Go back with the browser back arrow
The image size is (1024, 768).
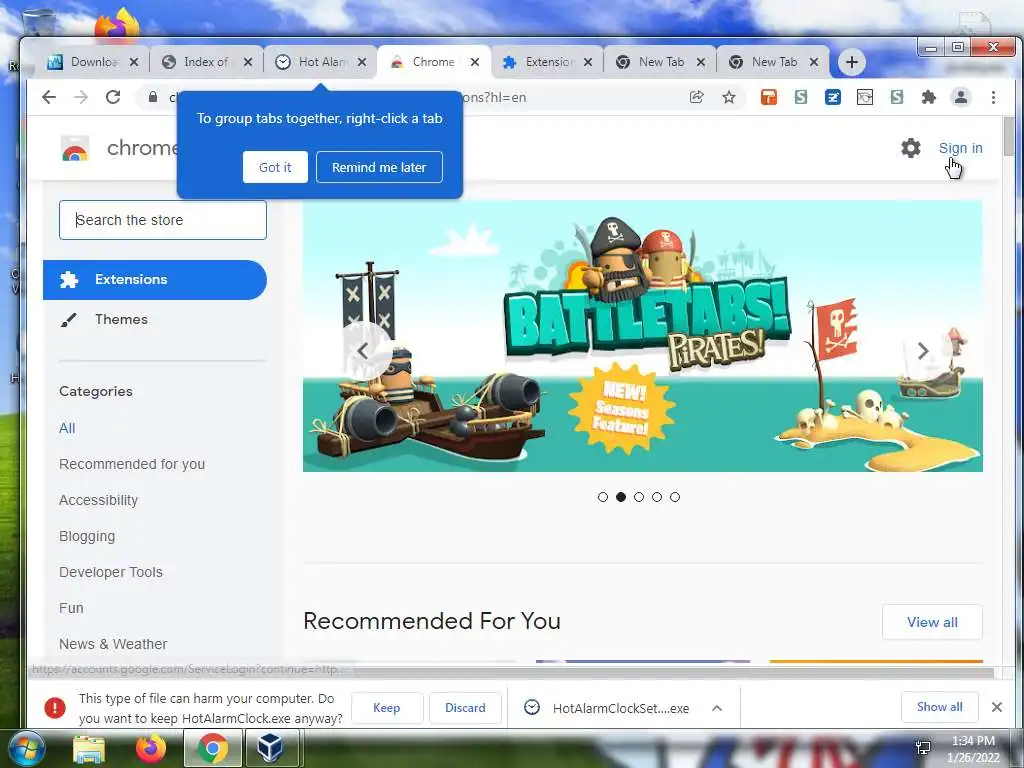[x=49, y=97]
